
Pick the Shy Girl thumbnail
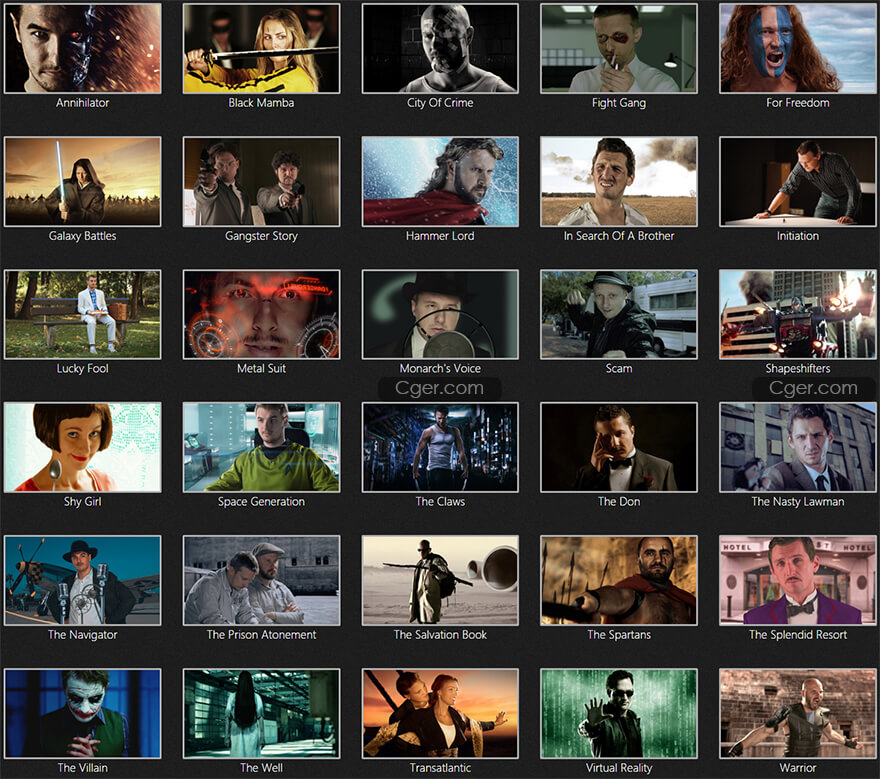pos(82,447)
